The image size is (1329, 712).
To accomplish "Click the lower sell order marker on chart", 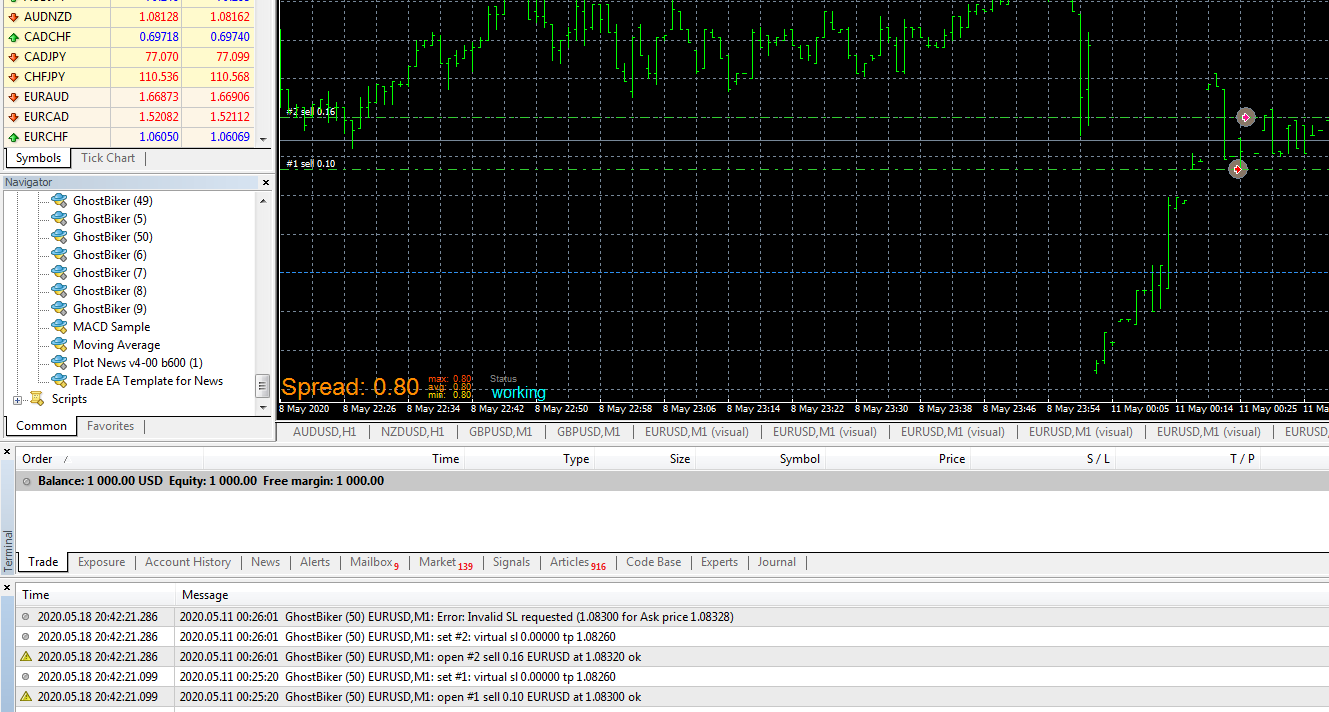I will [x=1238, y=169].
